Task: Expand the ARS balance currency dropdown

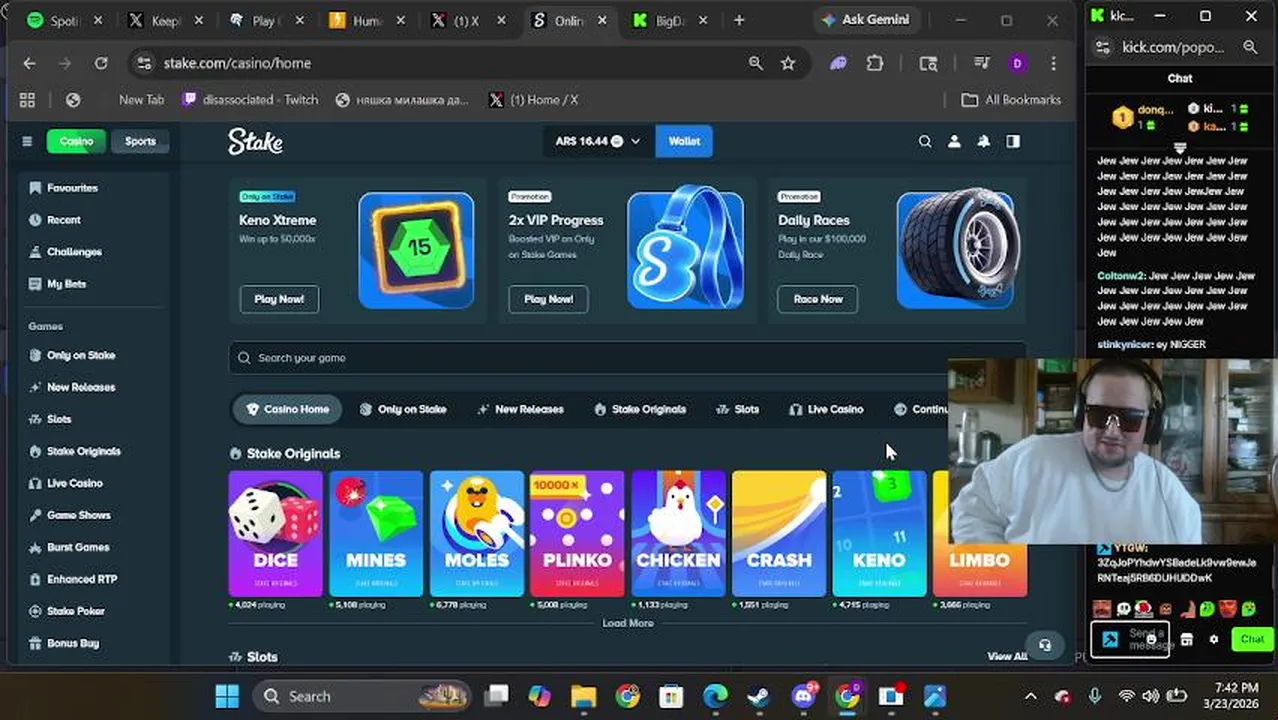Action: click(x=597, y=141)
